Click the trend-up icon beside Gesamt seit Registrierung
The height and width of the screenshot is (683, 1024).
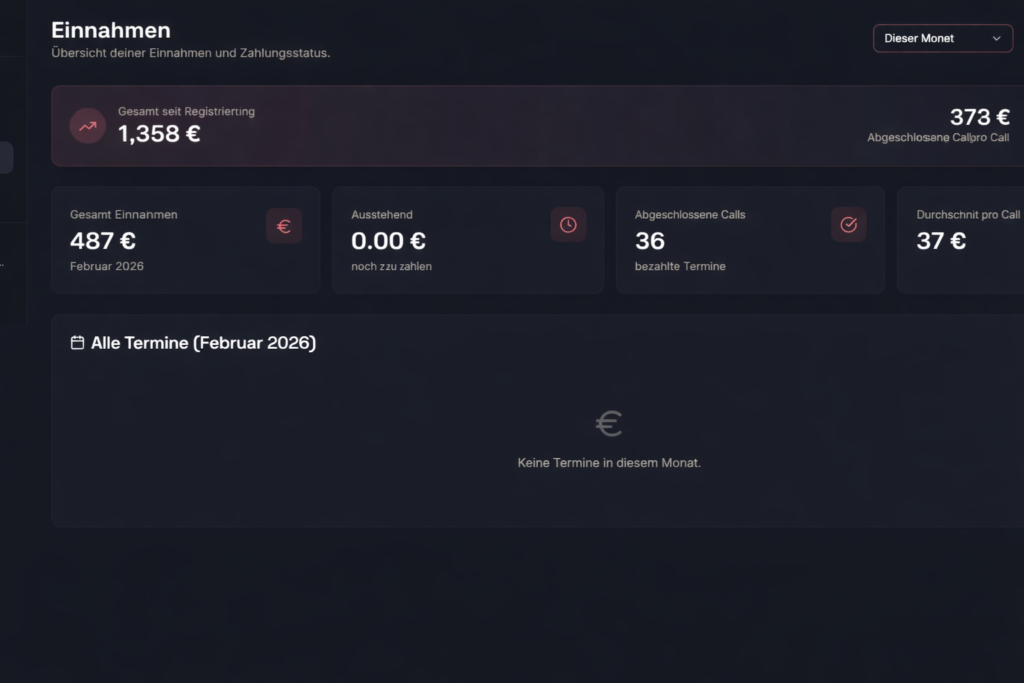[x=88, y=126]
